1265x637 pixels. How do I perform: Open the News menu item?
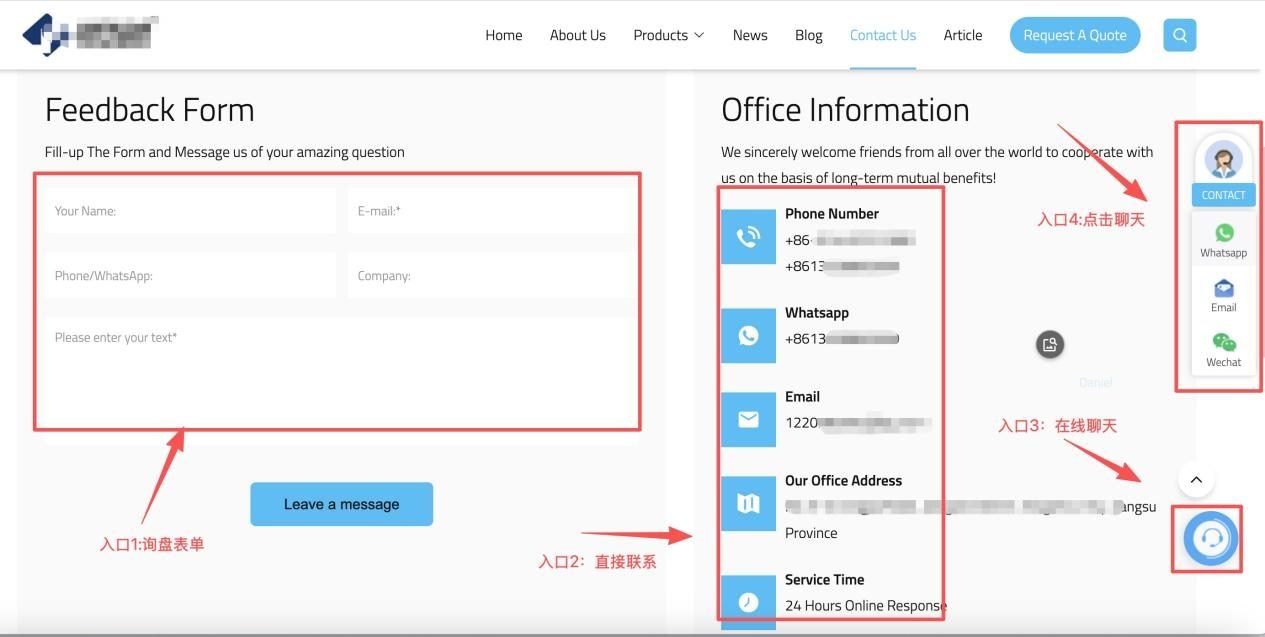tap(750, 35)
